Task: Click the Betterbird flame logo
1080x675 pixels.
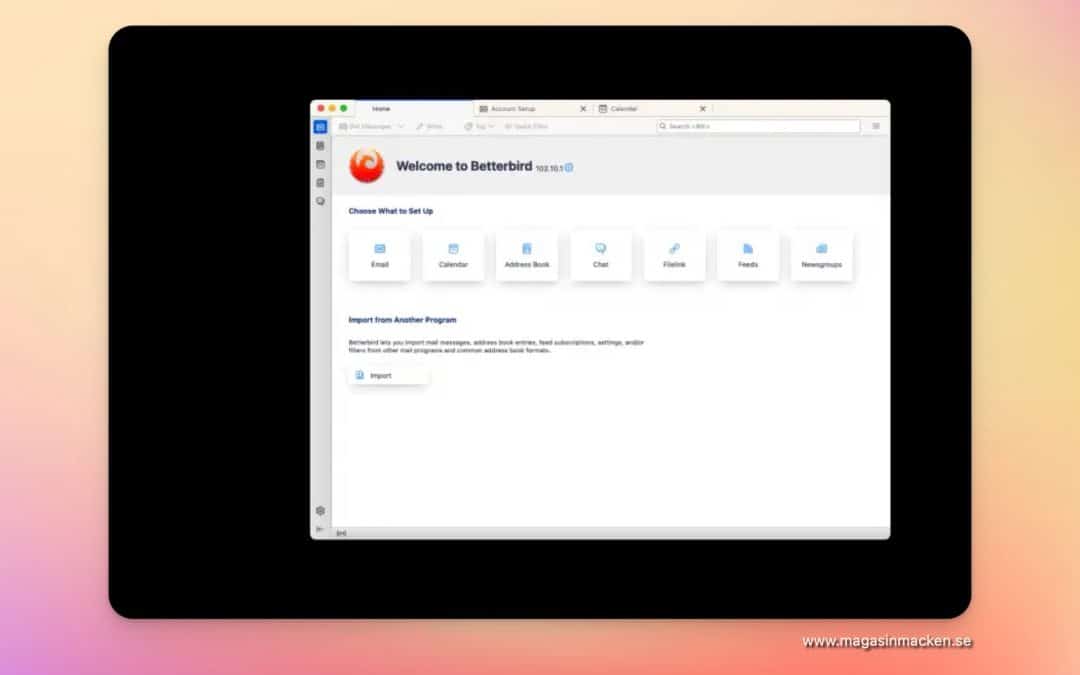Action: [x=366, y=166]
